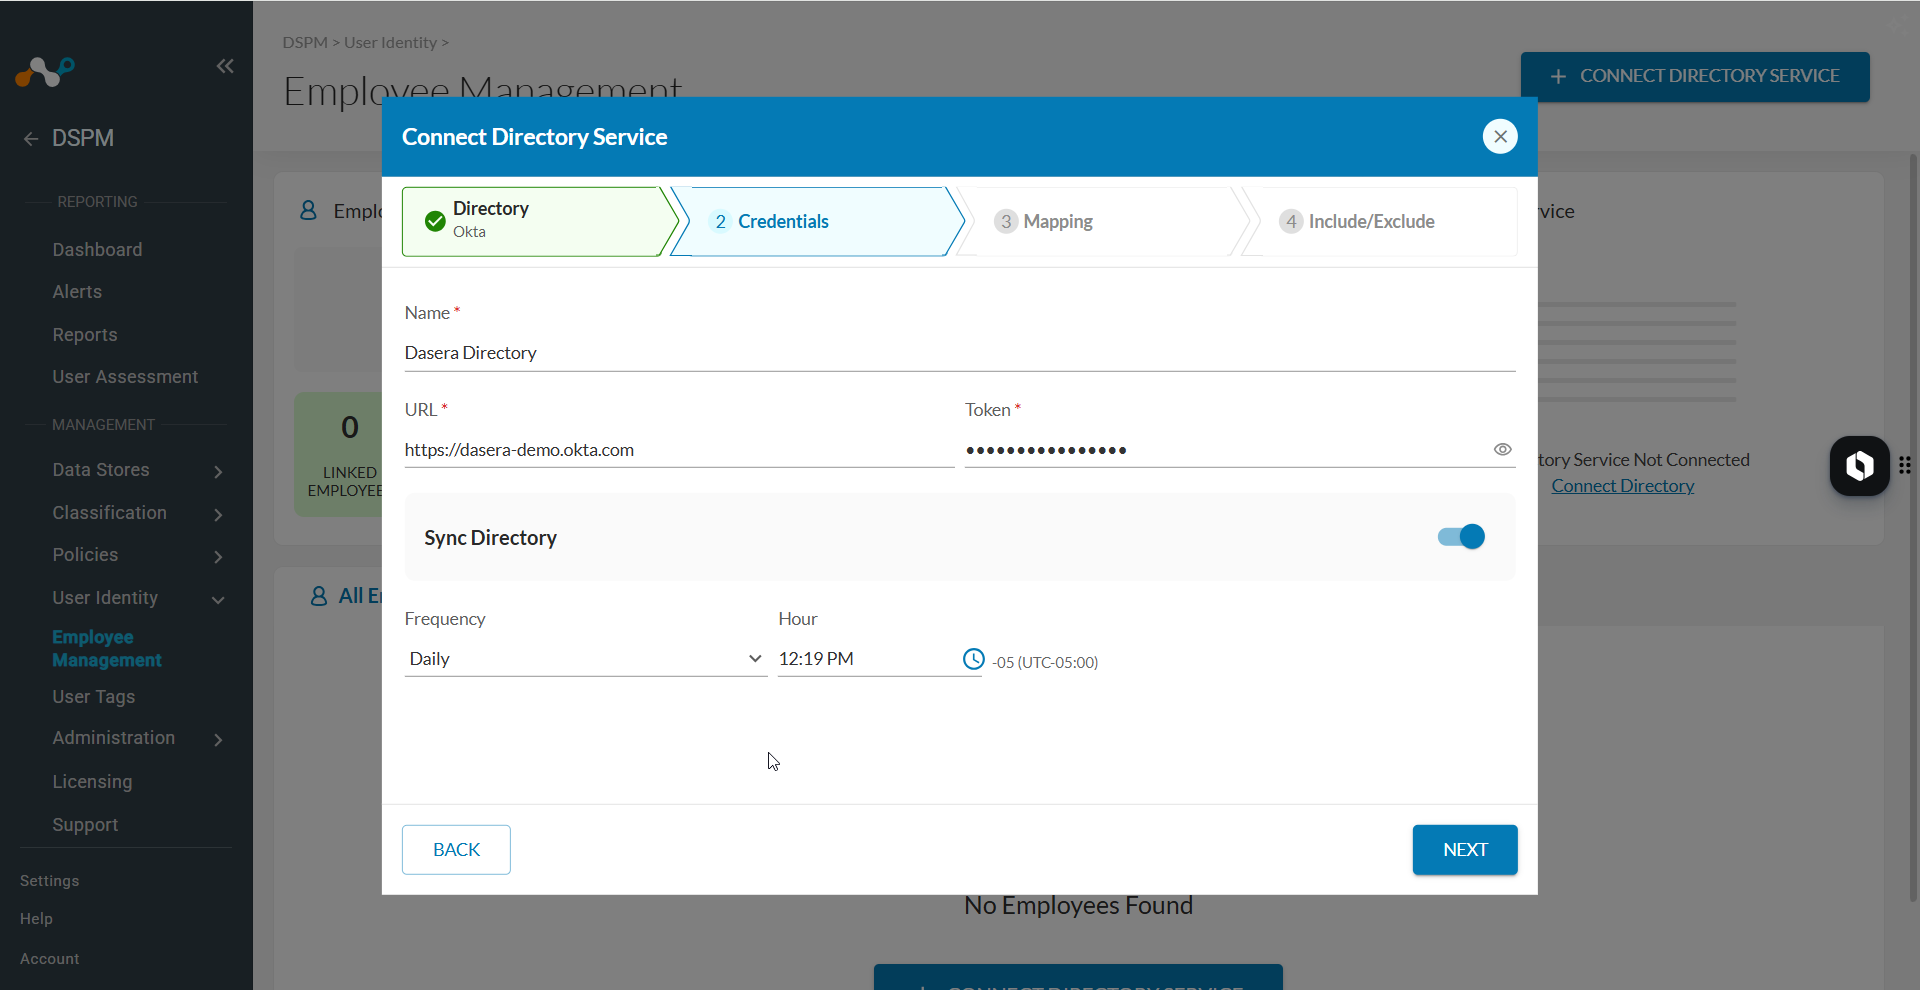Click the back arrow next to DSPM
Screen dimensions: 1920x990
(x=31, y=139)
